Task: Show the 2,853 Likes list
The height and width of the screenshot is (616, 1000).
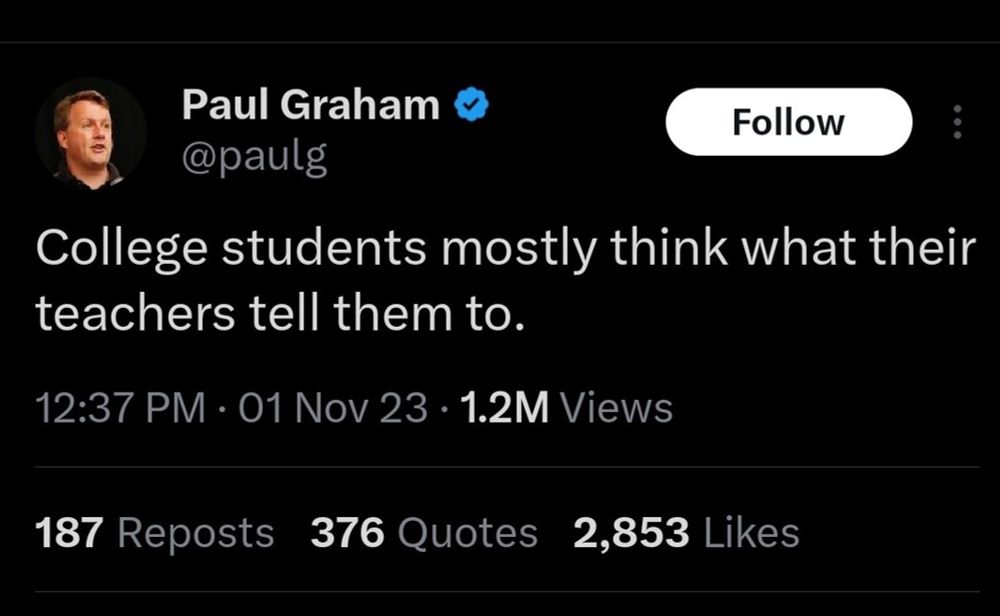Action: click(x=686, y=533)
